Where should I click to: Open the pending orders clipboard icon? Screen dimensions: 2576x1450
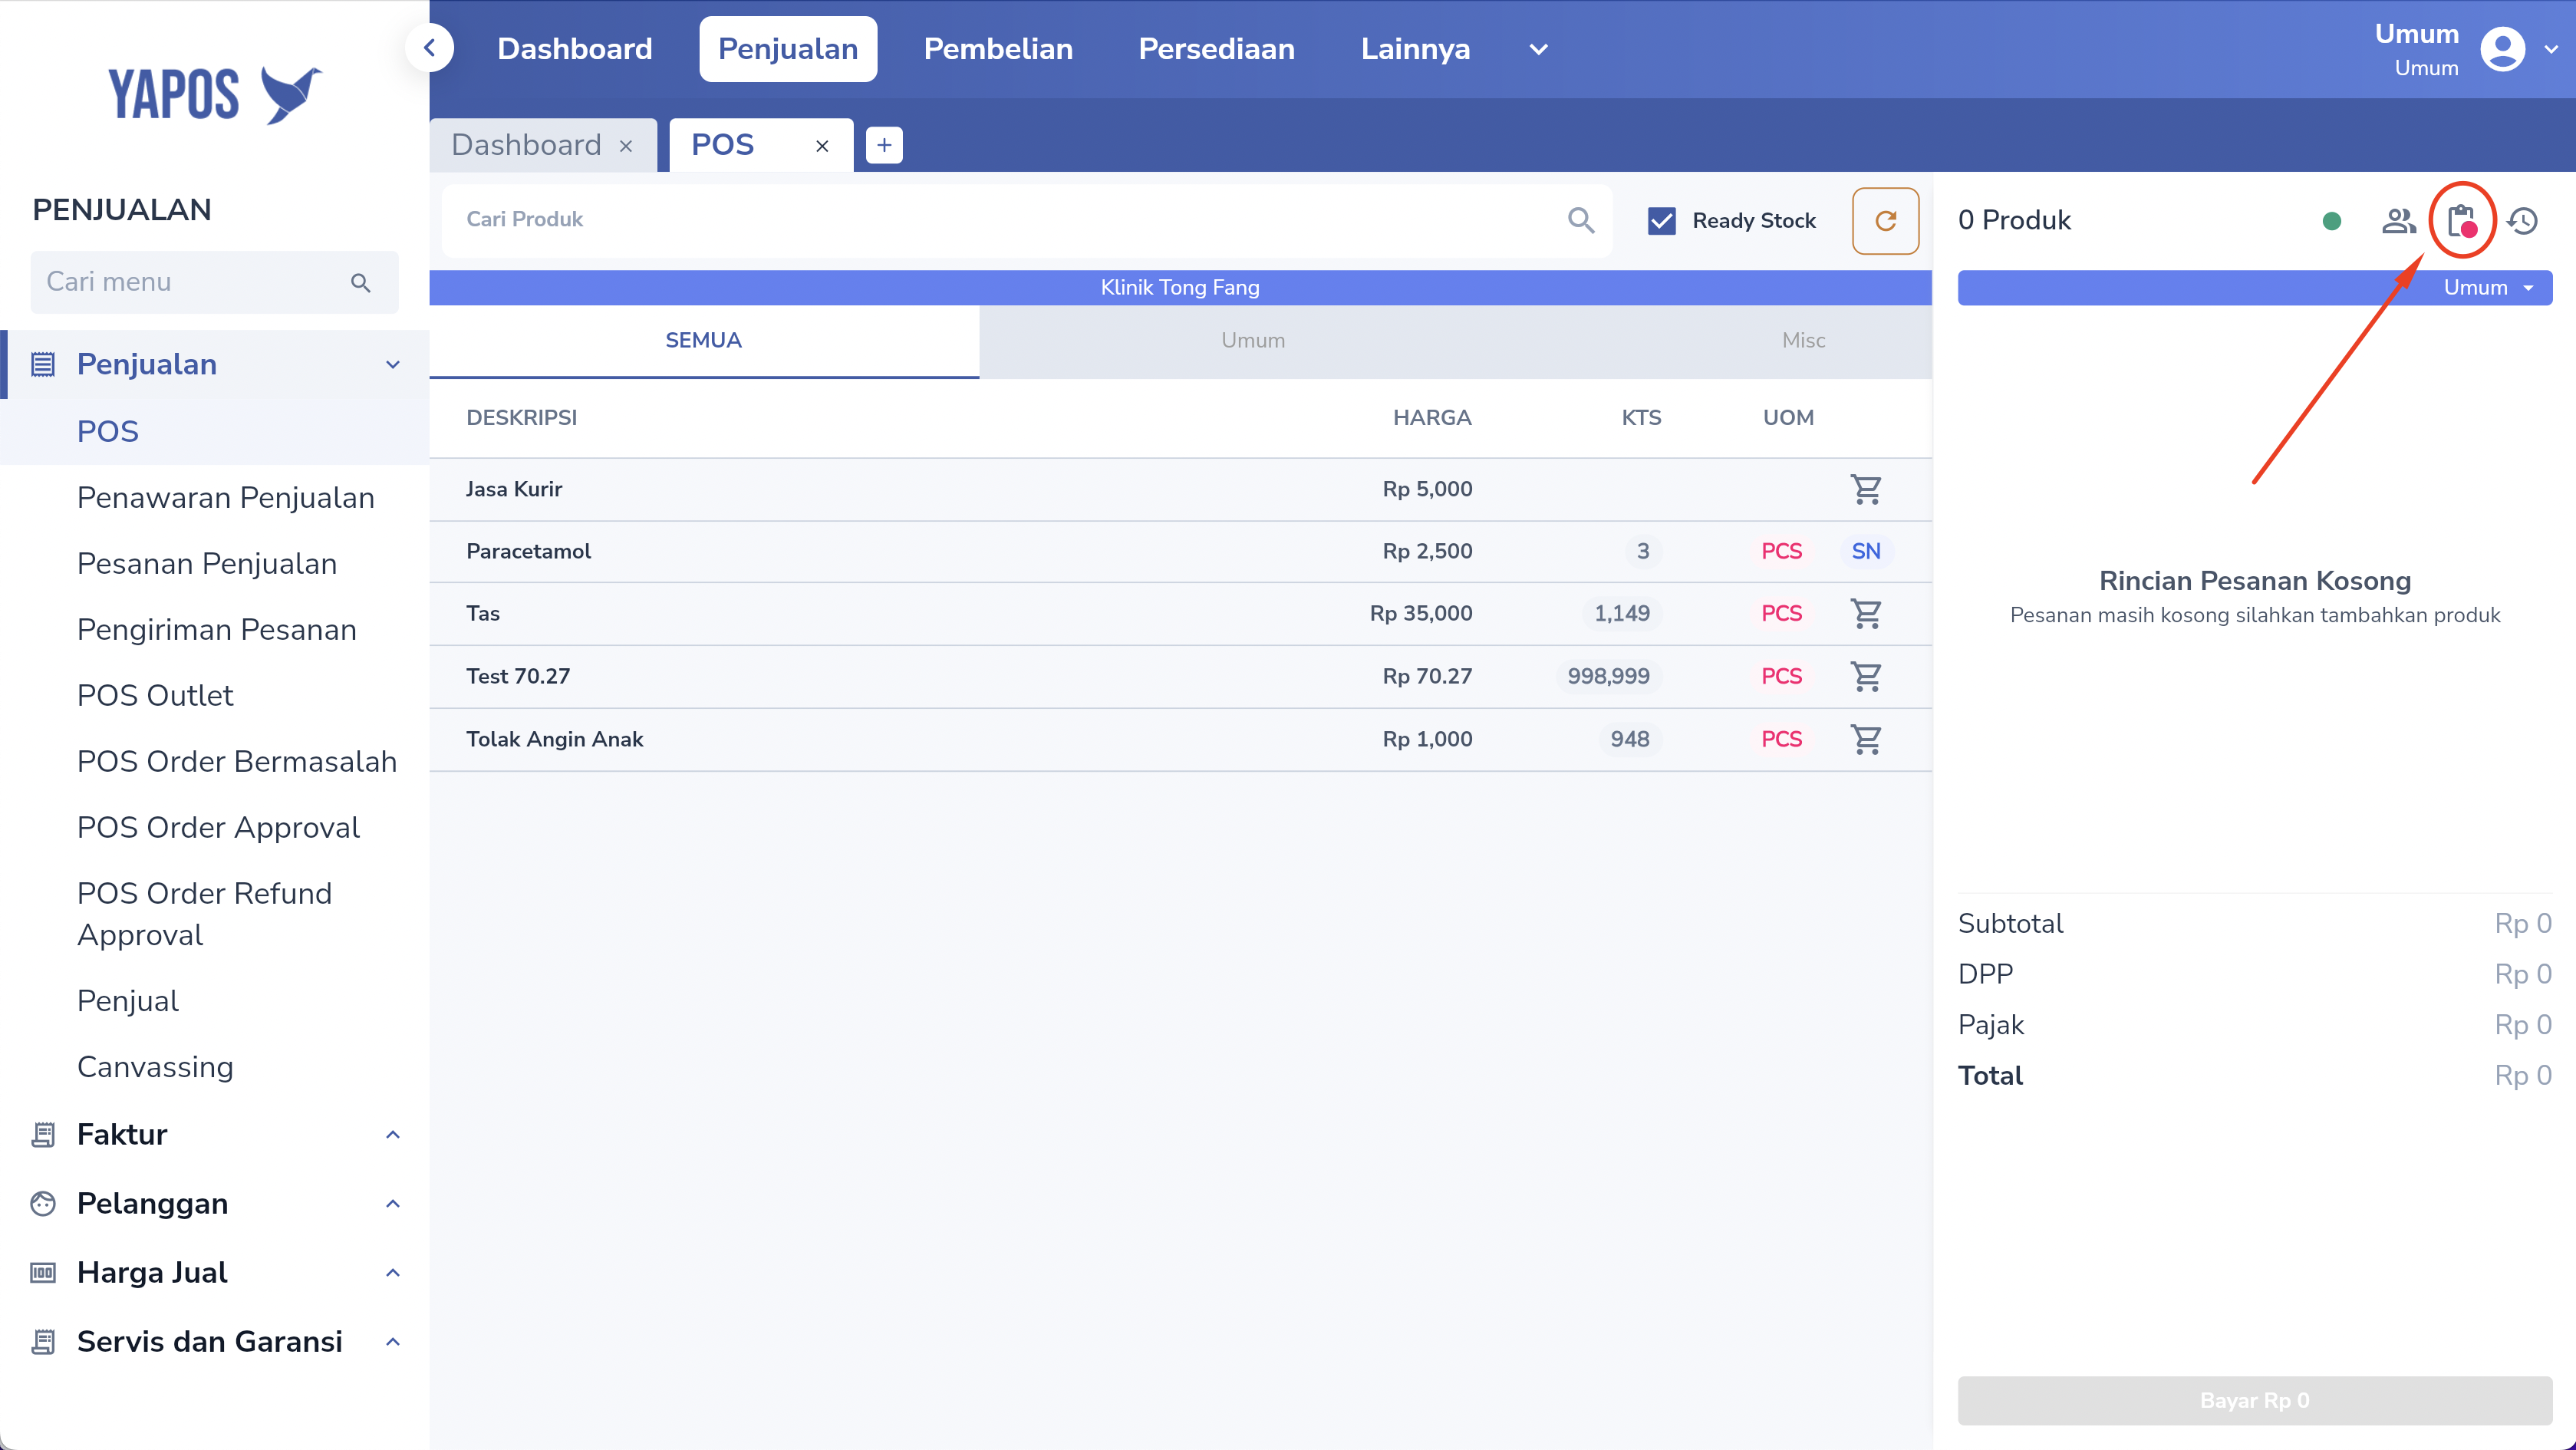point(2461,220)
